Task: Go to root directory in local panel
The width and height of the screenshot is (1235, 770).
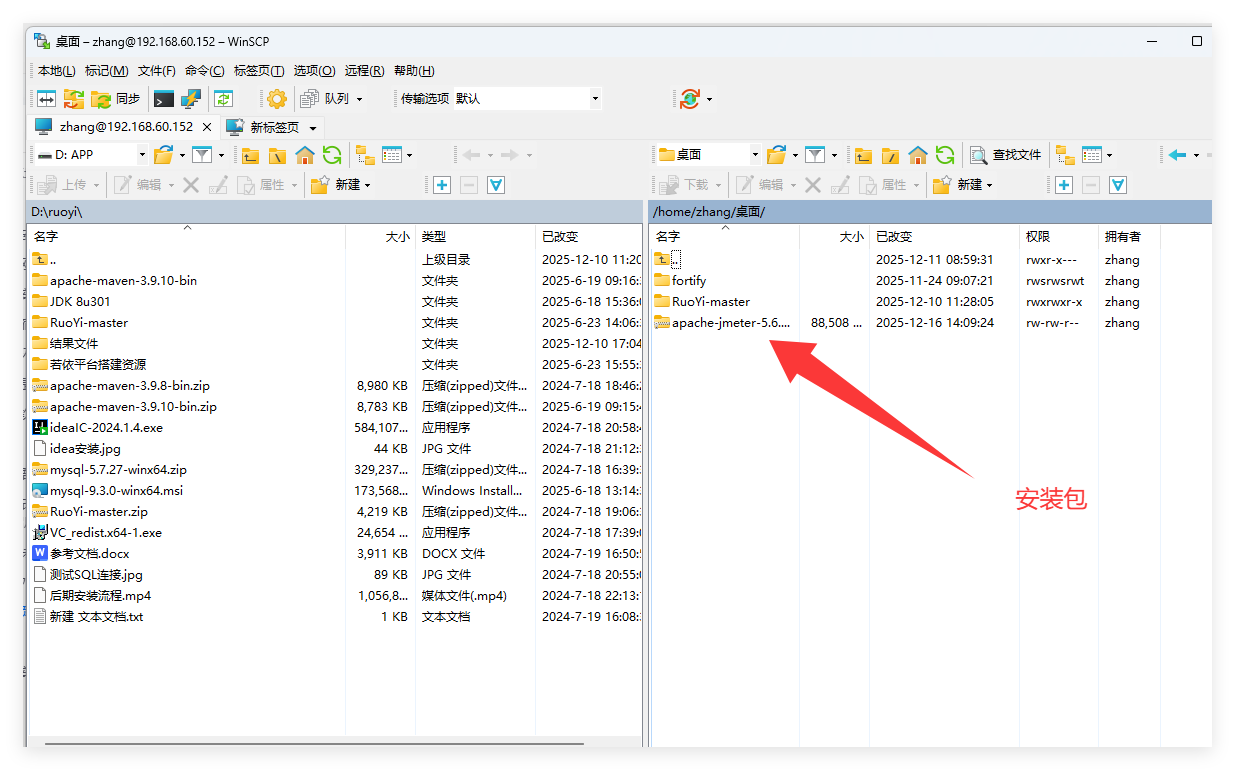Action: click(277, 155)
